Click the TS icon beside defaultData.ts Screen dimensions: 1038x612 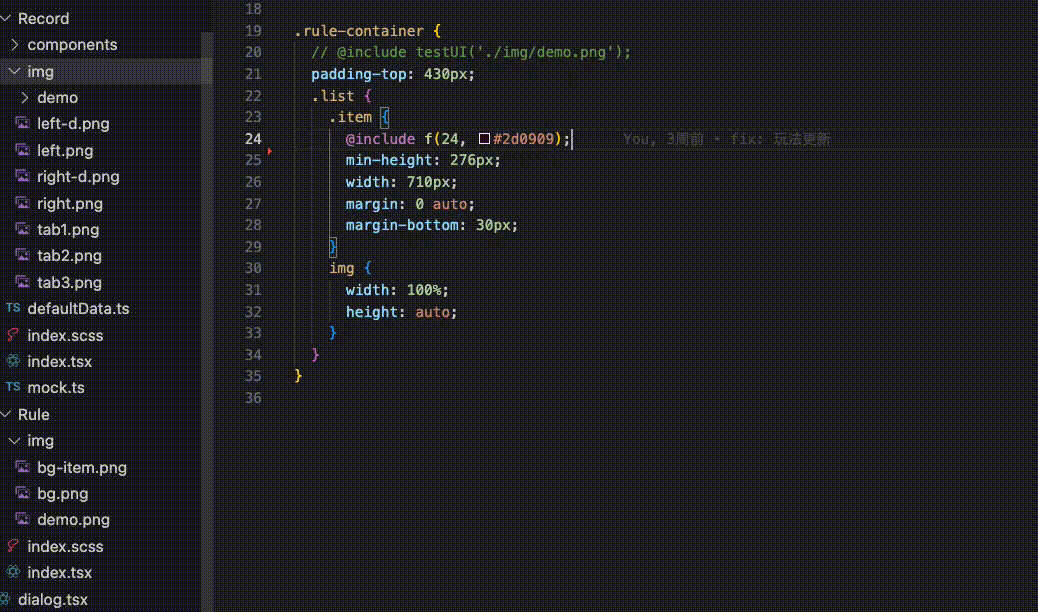pos(13,308)
